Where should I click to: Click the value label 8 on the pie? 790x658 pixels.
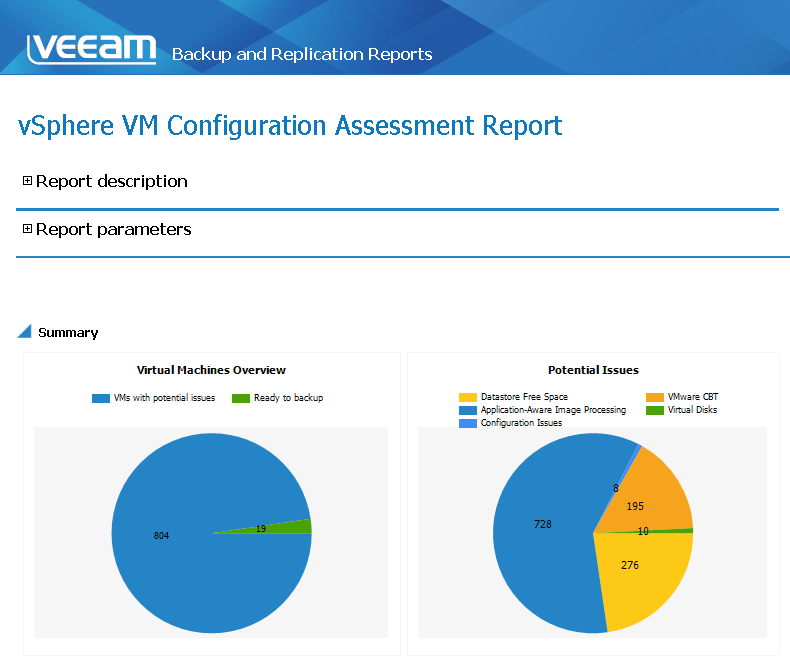616,488
